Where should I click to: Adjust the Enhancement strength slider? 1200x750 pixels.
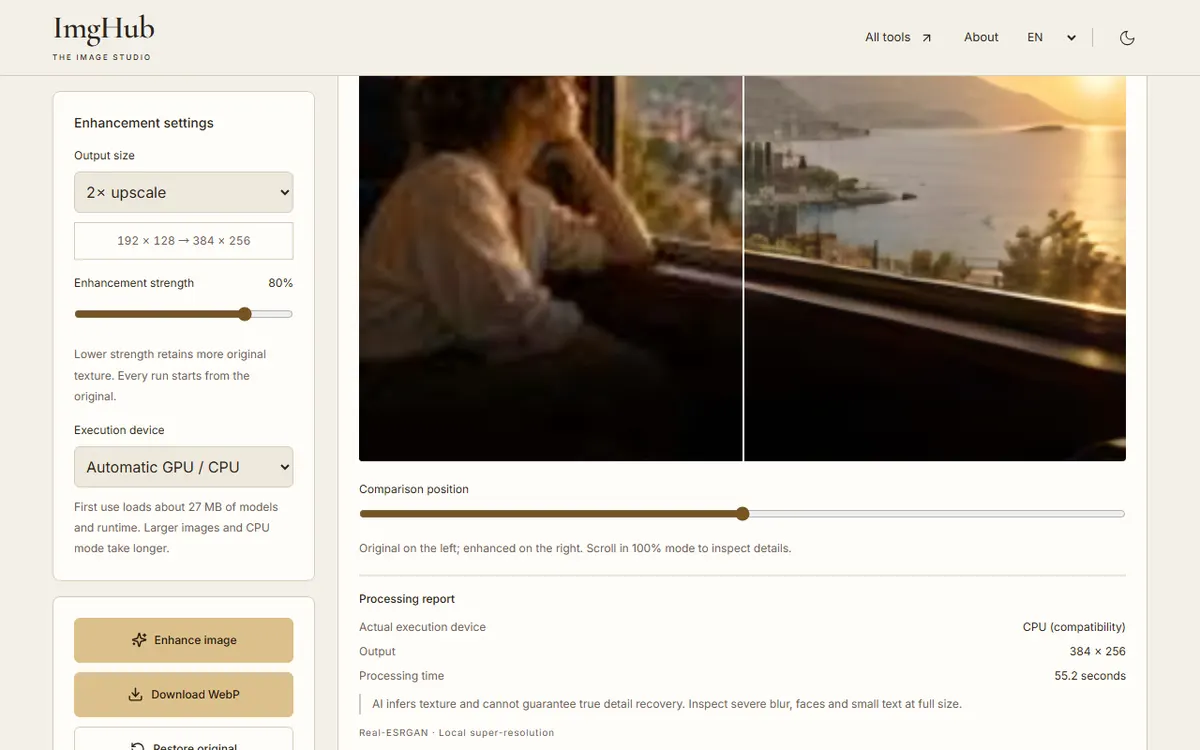183,314
